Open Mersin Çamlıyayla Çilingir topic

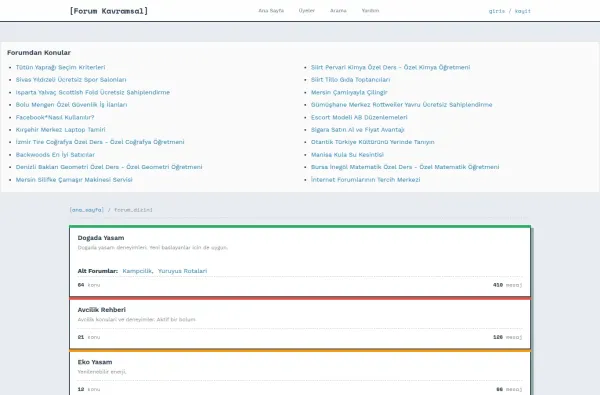tap(349, 92)
